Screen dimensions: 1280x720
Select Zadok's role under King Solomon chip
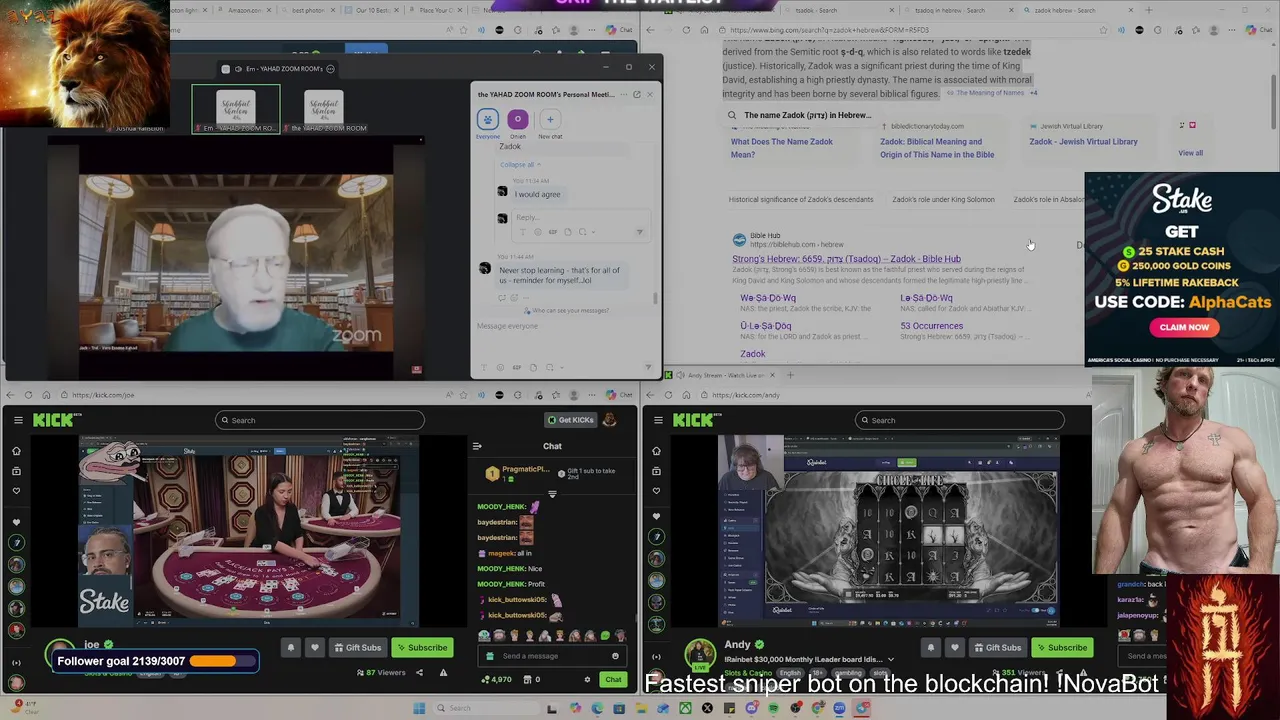[x=943, y=199]
